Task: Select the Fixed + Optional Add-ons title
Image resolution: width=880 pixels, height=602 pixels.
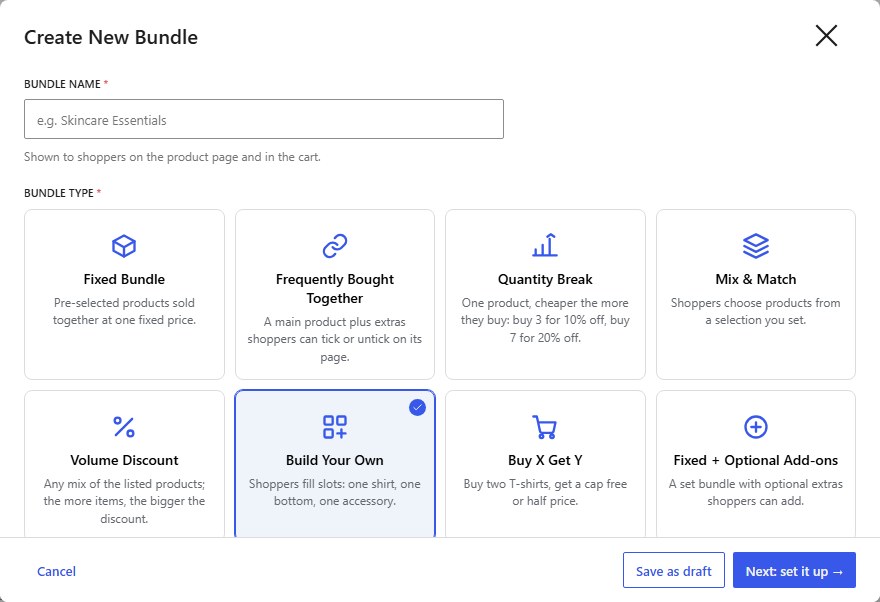Action: click(x=755, y=460)
